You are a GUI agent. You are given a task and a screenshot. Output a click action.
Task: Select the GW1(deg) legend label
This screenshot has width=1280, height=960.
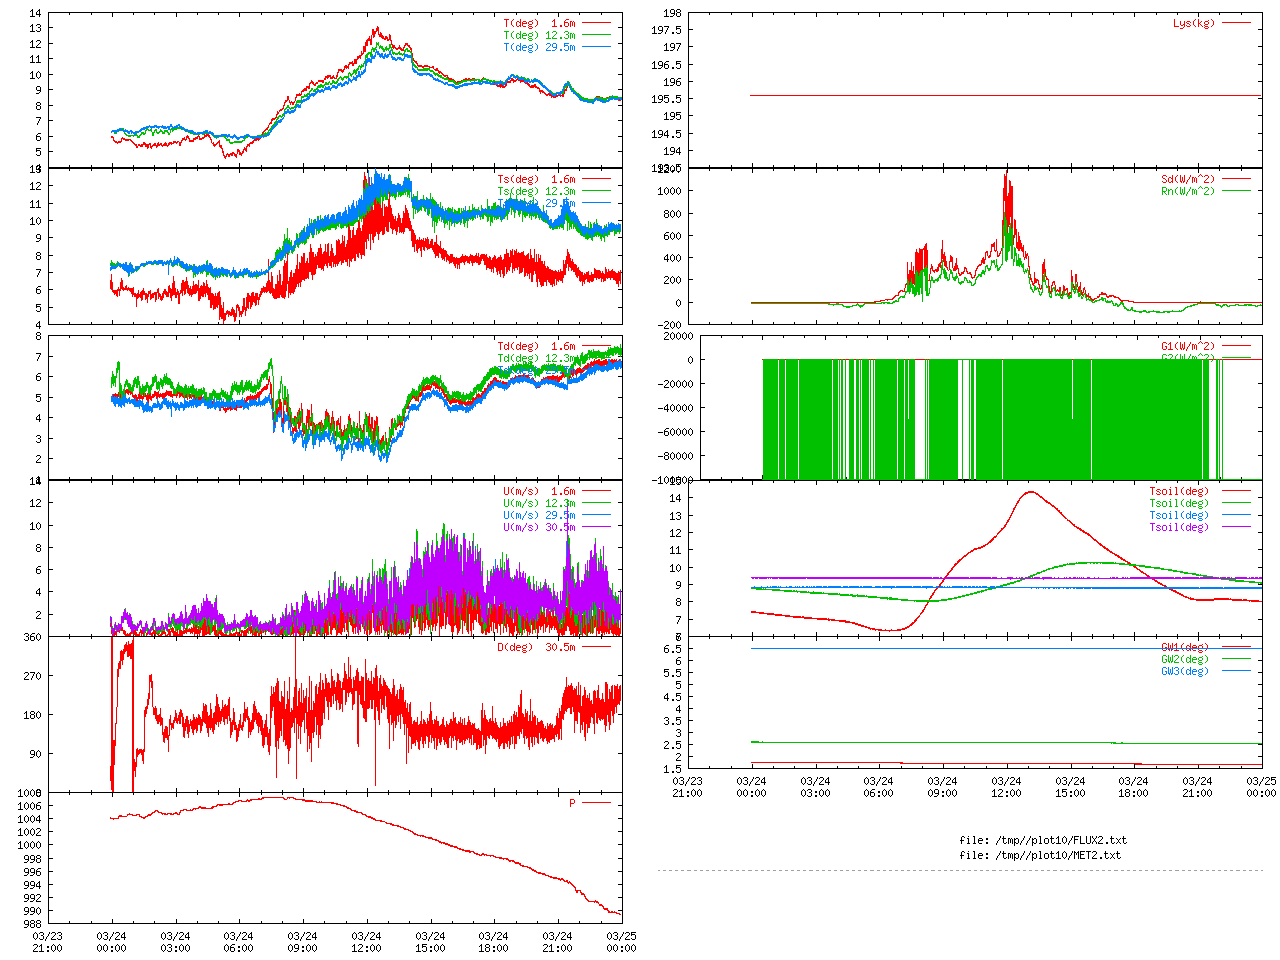[x=1185, y=647]
